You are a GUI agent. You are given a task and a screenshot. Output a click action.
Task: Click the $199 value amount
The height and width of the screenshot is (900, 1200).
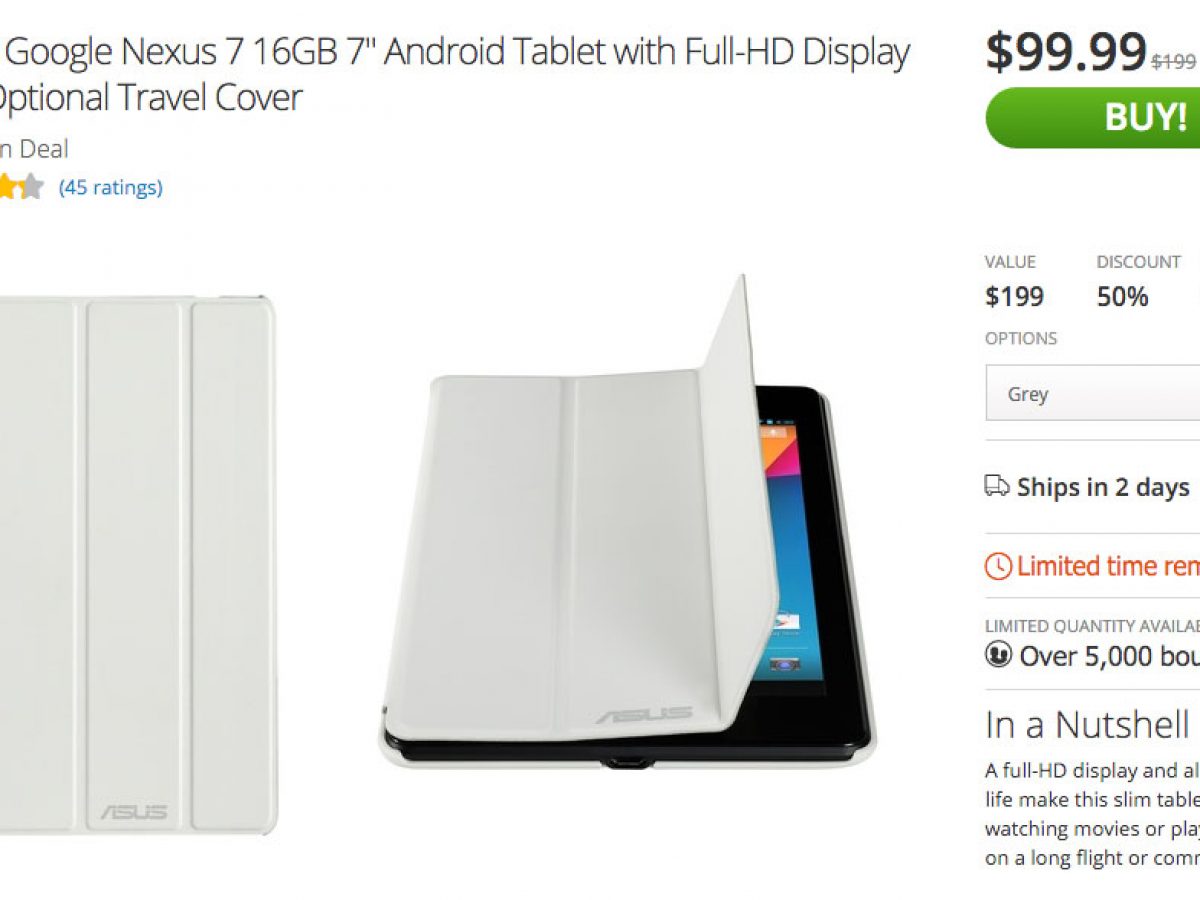point(1014,297)
